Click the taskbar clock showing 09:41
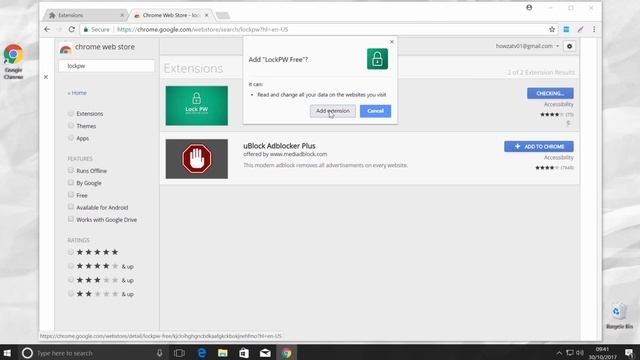 tap(602, 353)
